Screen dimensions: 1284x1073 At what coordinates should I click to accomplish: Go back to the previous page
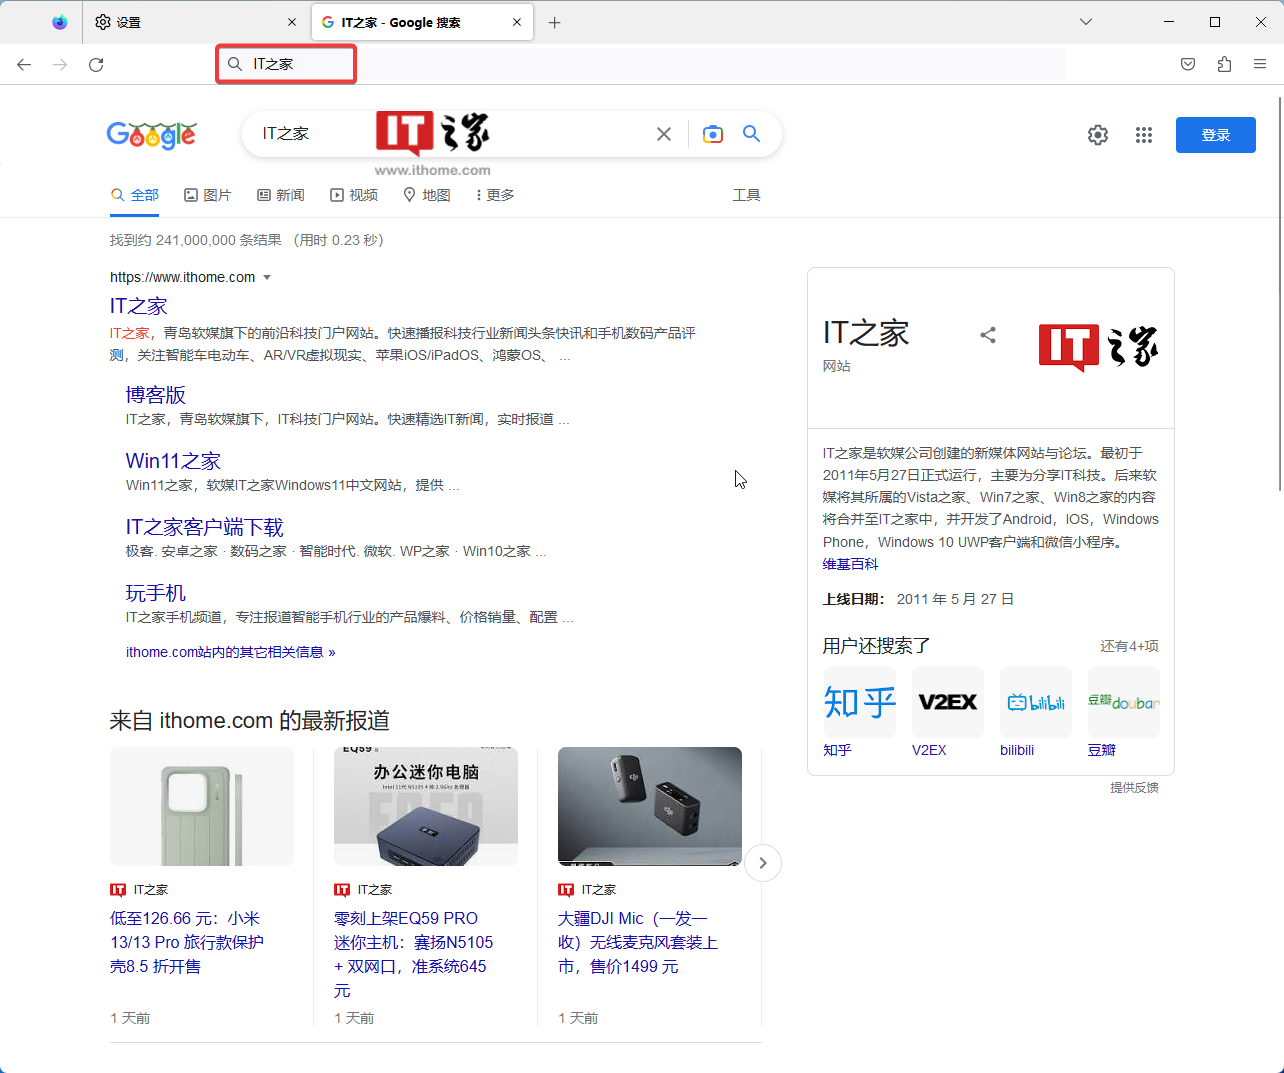pyautogui.click(x=24, y=64)
